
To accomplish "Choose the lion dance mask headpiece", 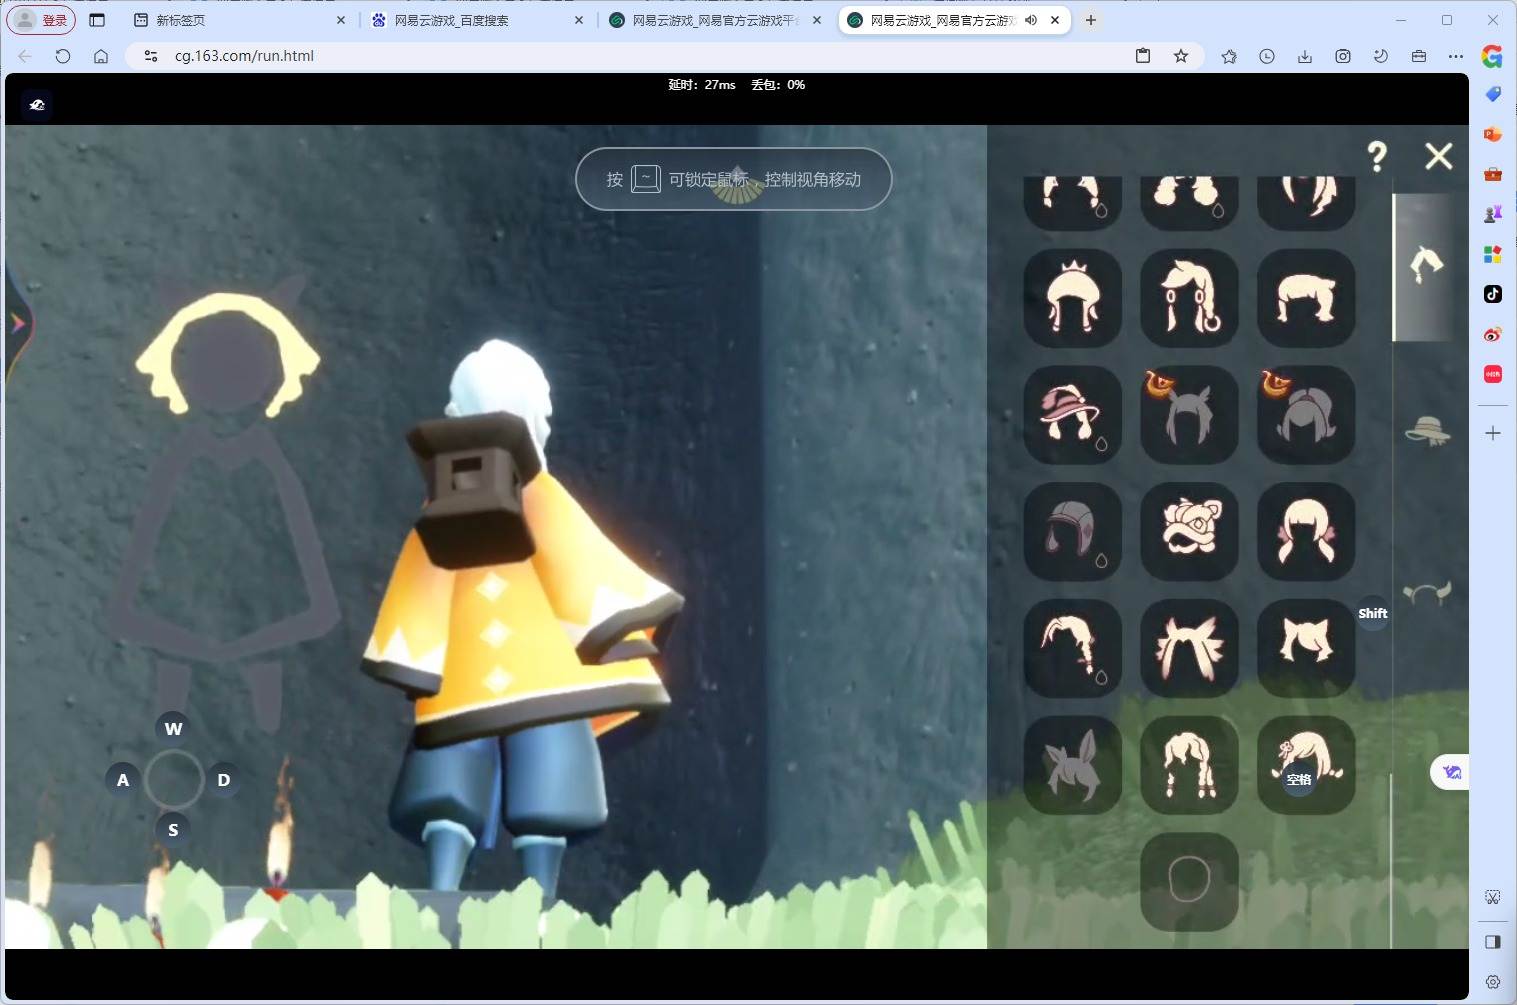I will click(1189, 532).
